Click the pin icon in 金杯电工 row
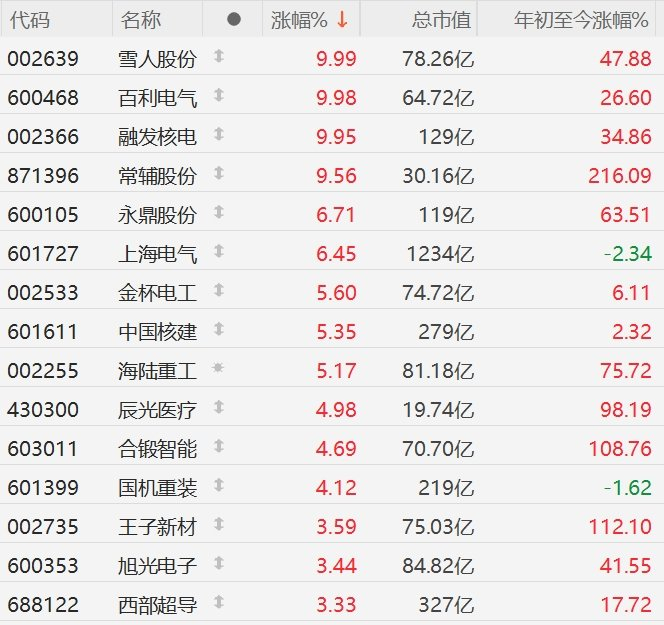The width and height of the screenshot is (664, 625). point(219,290)
